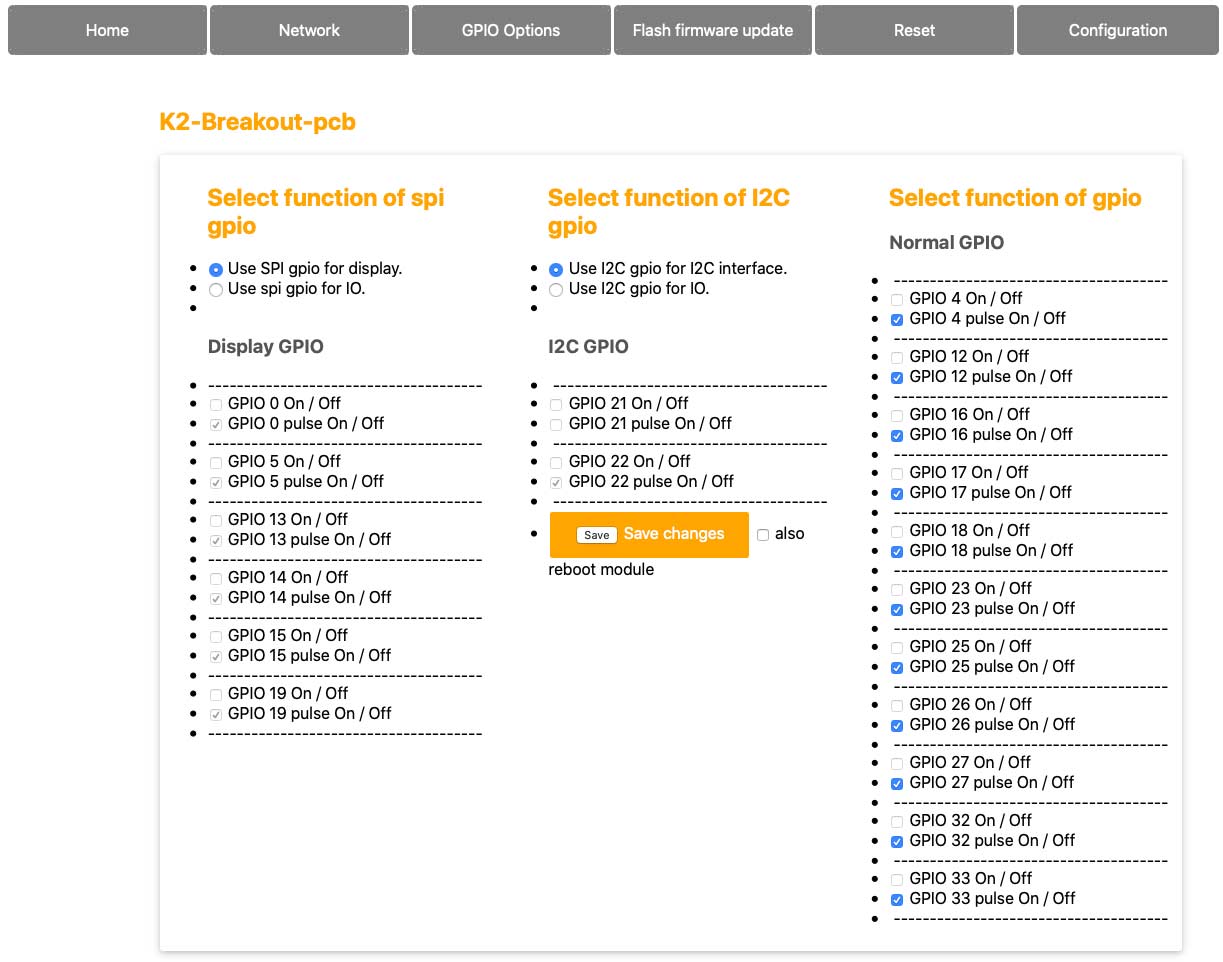Open the GPIO Options page
This screenshot has height=962, width=1223.
point(510,30)
